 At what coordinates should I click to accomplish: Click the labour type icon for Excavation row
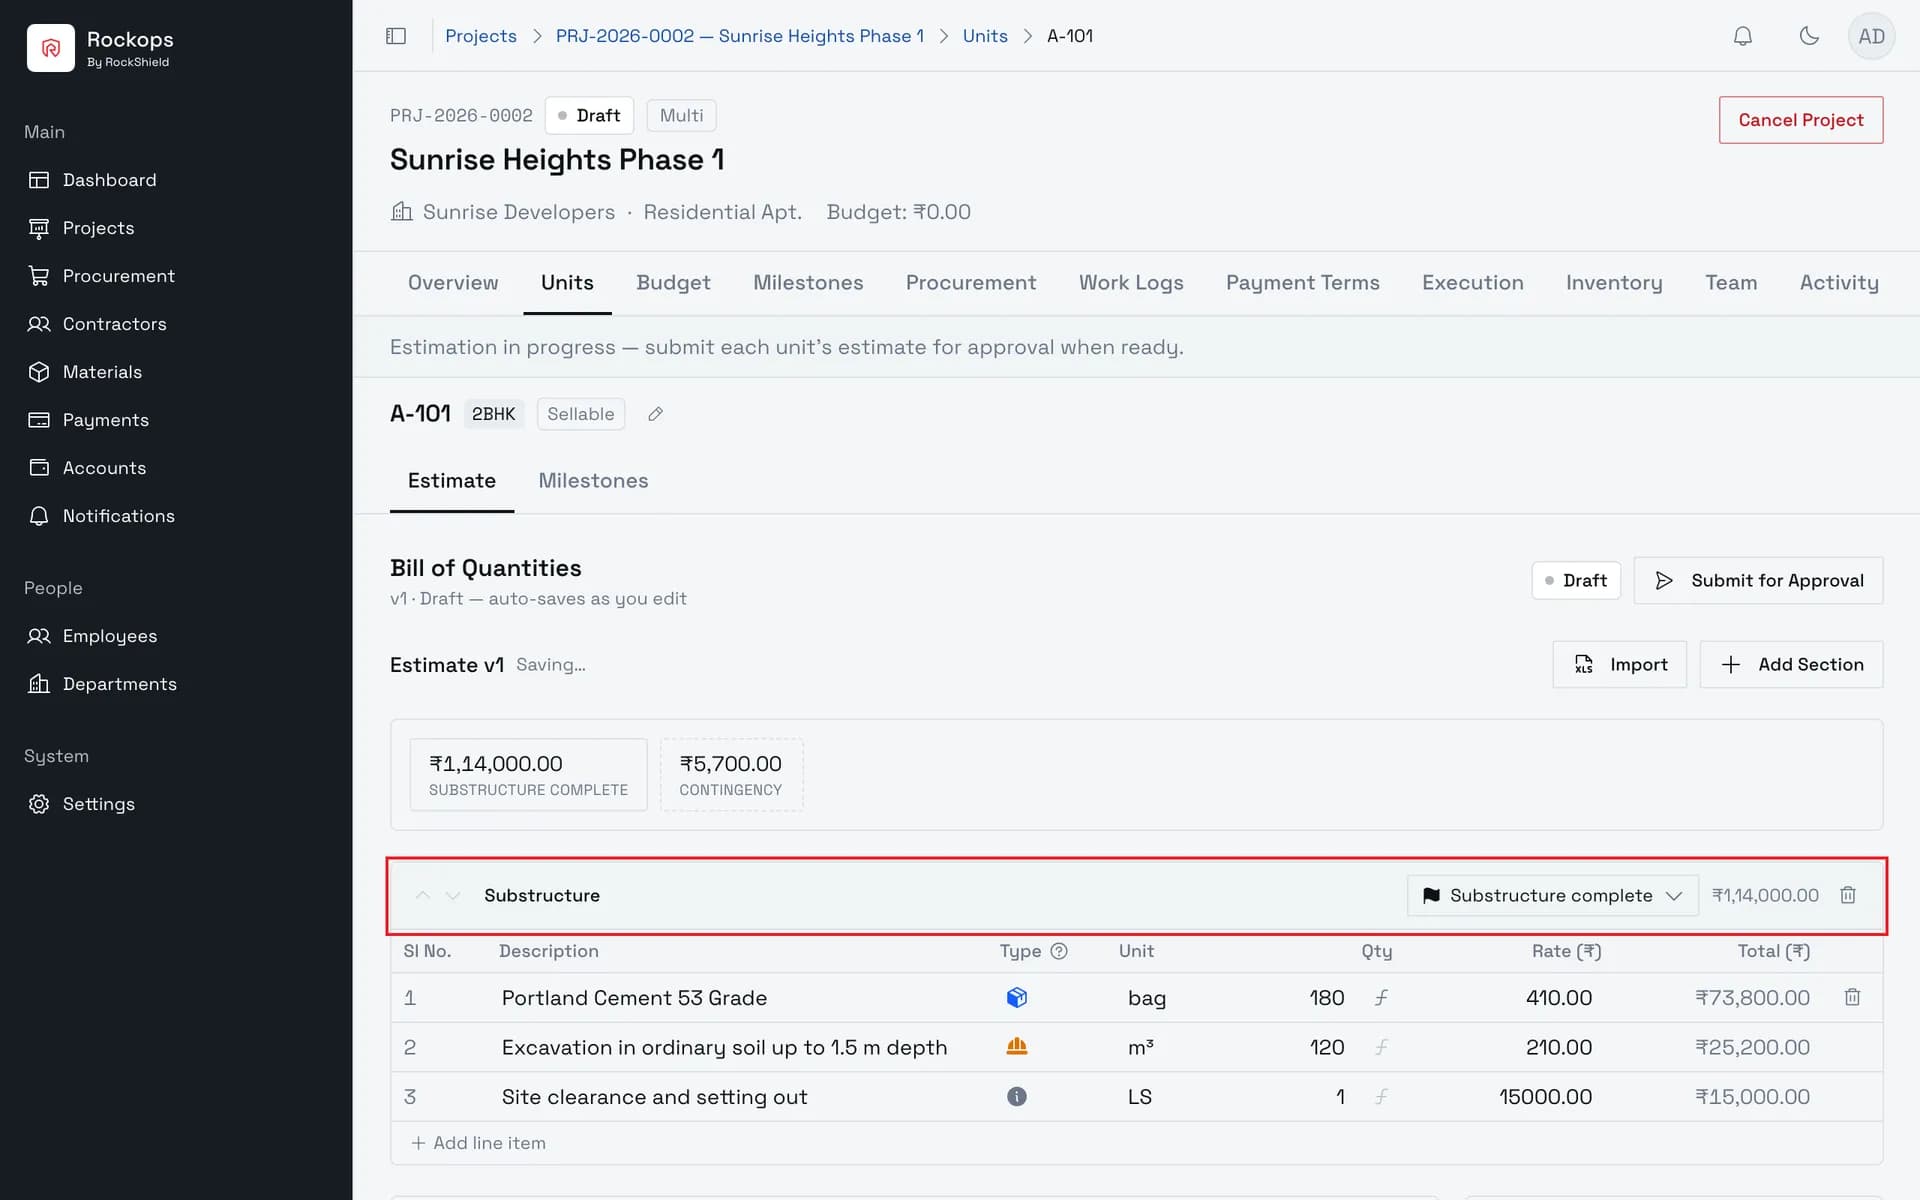pos(1016,1046)
